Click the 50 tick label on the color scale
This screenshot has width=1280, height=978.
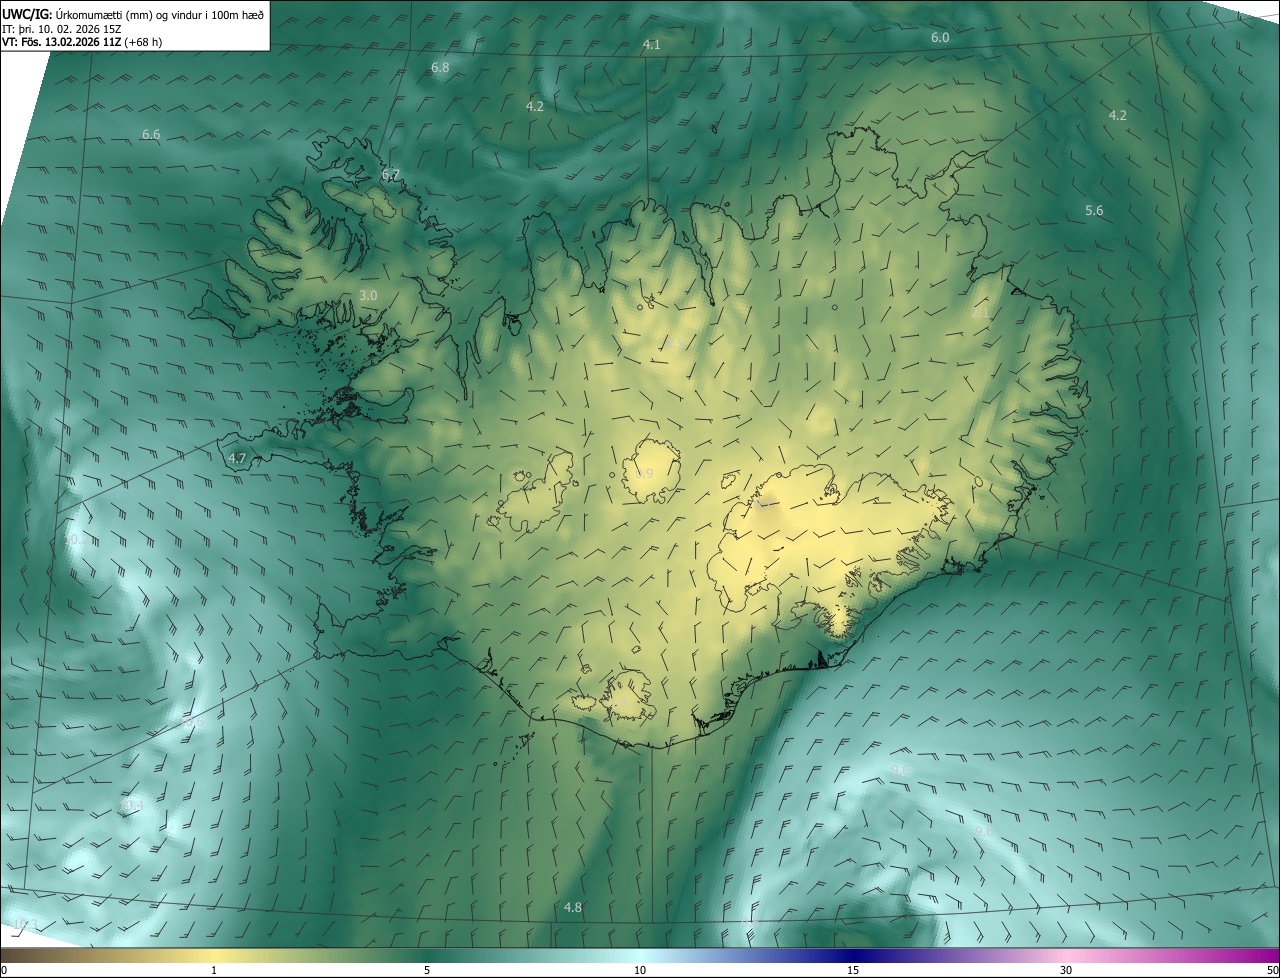click(1272, 970)
